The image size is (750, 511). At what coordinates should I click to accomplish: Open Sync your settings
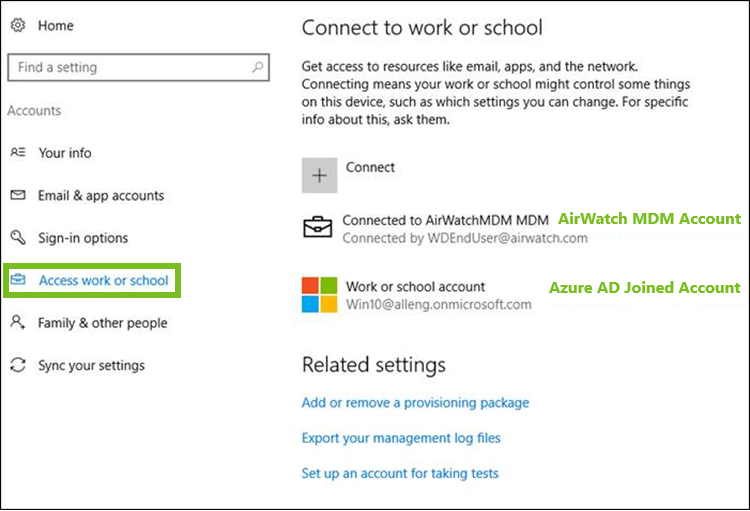(91, 366)
